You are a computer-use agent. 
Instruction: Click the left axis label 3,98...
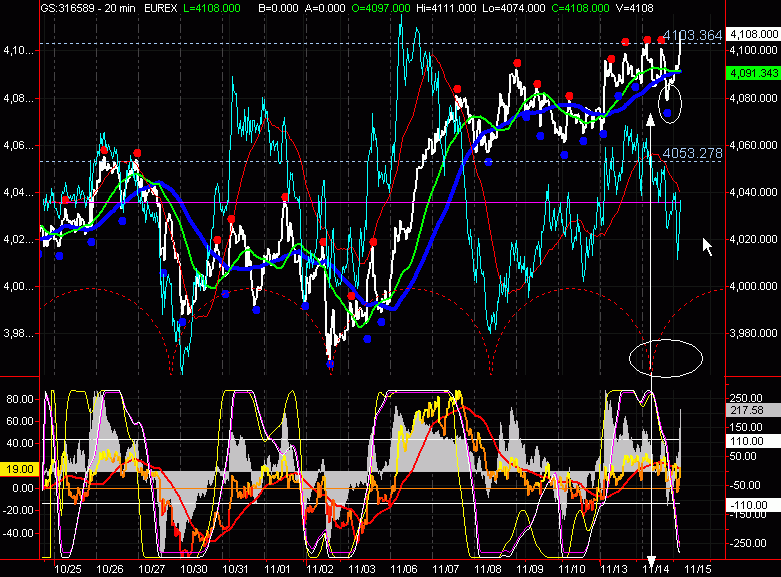pyautogui.click(x=19, y=333)
